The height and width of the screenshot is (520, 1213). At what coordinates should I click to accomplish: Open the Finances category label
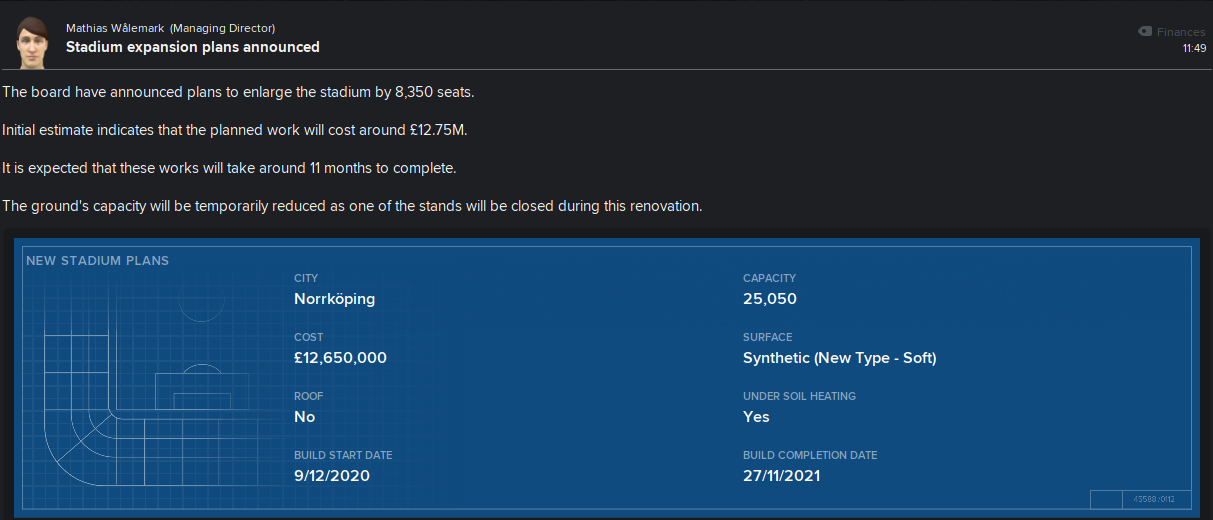1181,32
